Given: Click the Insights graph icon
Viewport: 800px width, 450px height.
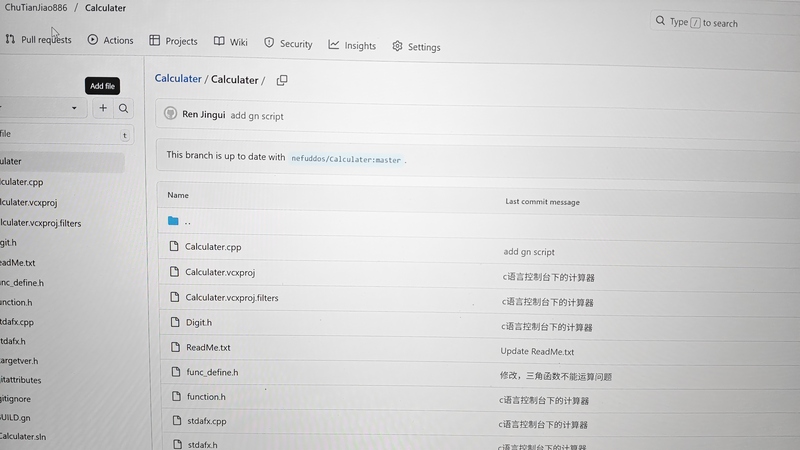Looking at the screenshot, I should [334, 45].
